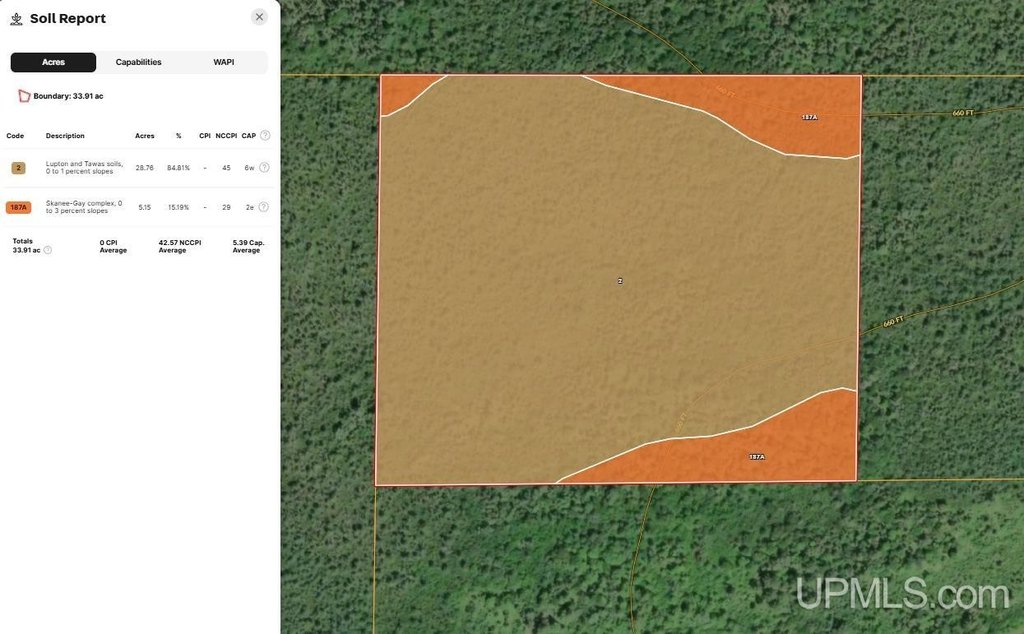Screen dimensions: 1024x634
Task: Click the red boundary polygon icon
Action: pyautogui.click(x=24, y=96)
